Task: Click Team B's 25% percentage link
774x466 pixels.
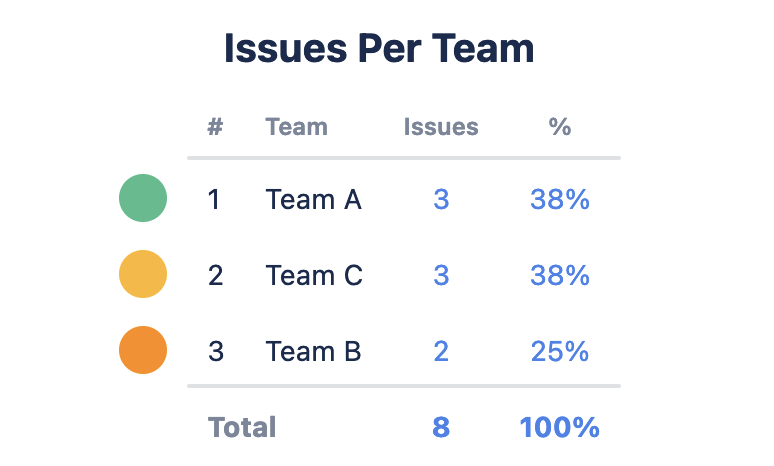Action: 560,352
